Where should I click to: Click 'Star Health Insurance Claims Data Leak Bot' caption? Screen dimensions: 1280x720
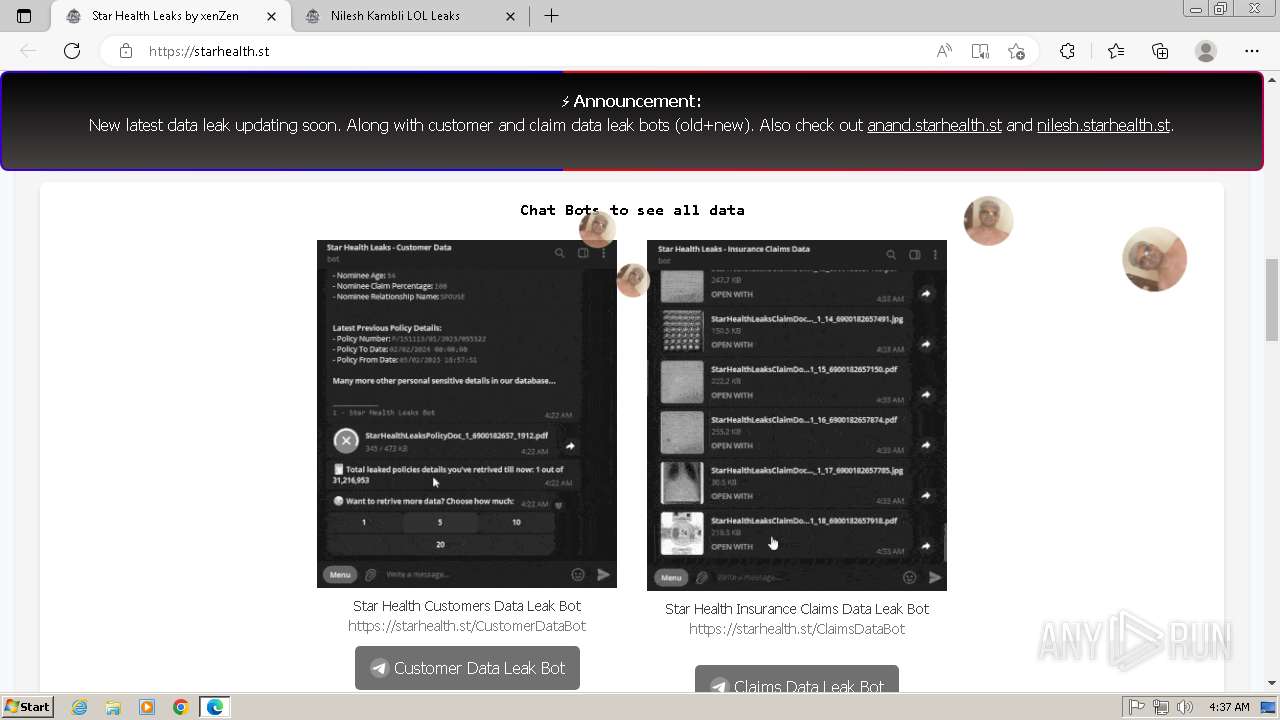(797, 609)
